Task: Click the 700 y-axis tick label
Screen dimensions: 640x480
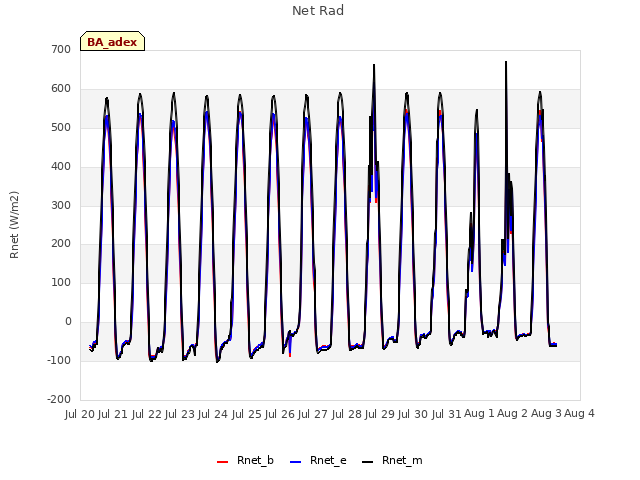Action: (x=61, y=49)
